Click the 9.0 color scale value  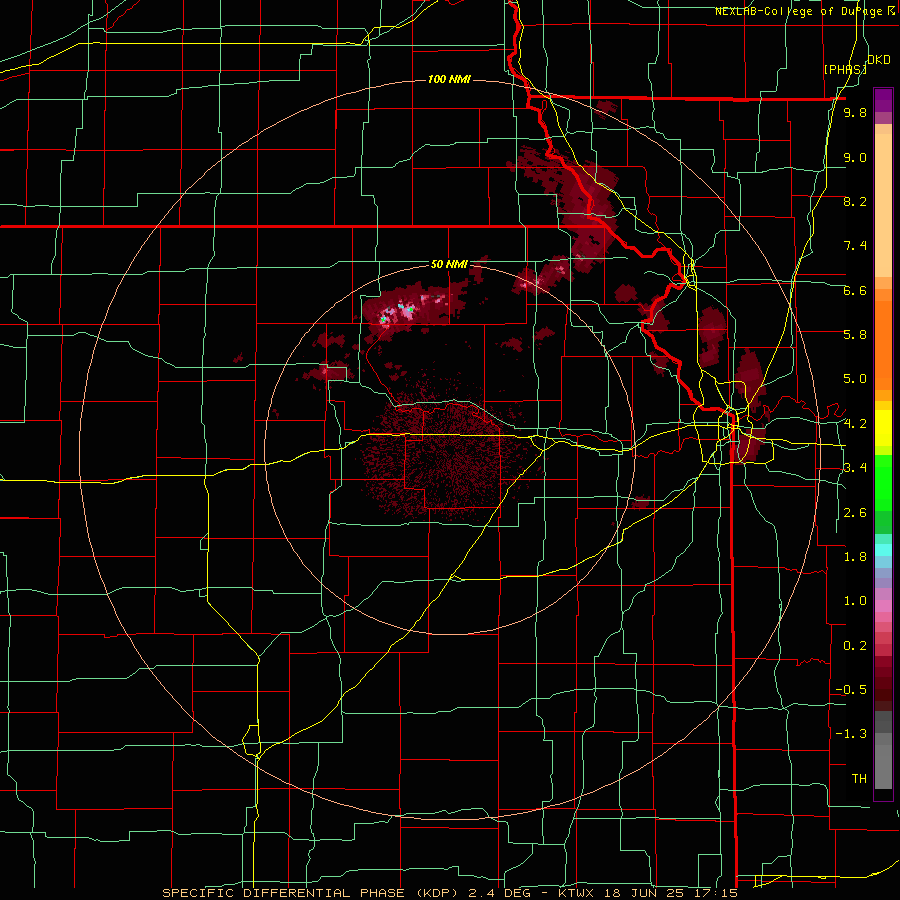[855, 157]
